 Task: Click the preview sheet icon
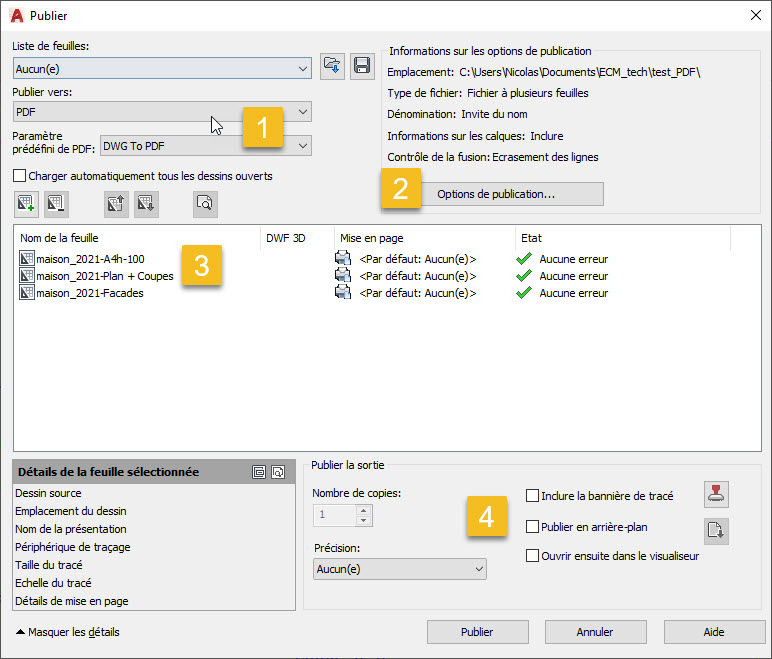click(x=205, y=204)
